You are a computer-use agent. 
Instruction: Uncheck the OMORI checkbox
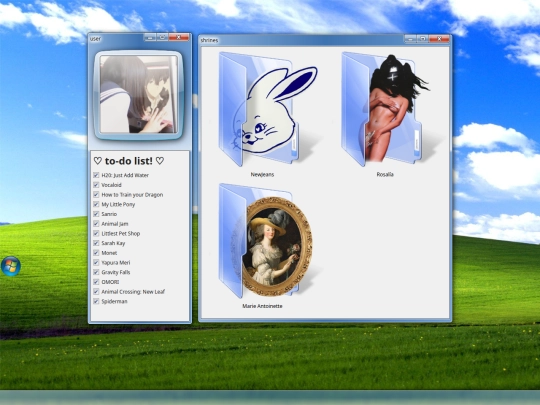point(96,282)
